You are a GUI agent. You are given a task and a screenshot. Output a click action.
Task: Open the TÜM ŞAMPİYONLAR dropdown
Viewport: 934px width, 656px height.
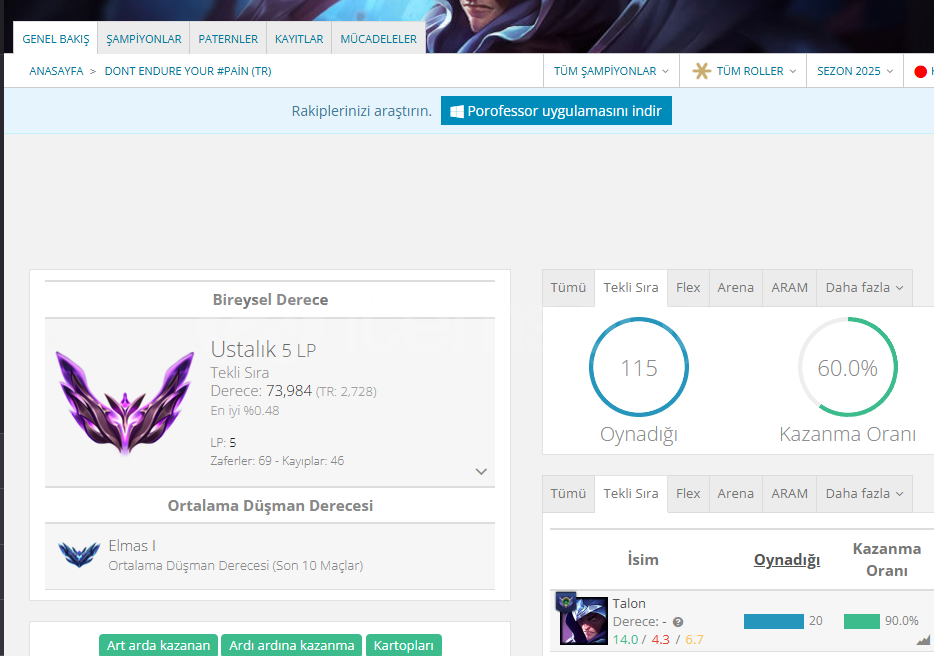[611, 71]
